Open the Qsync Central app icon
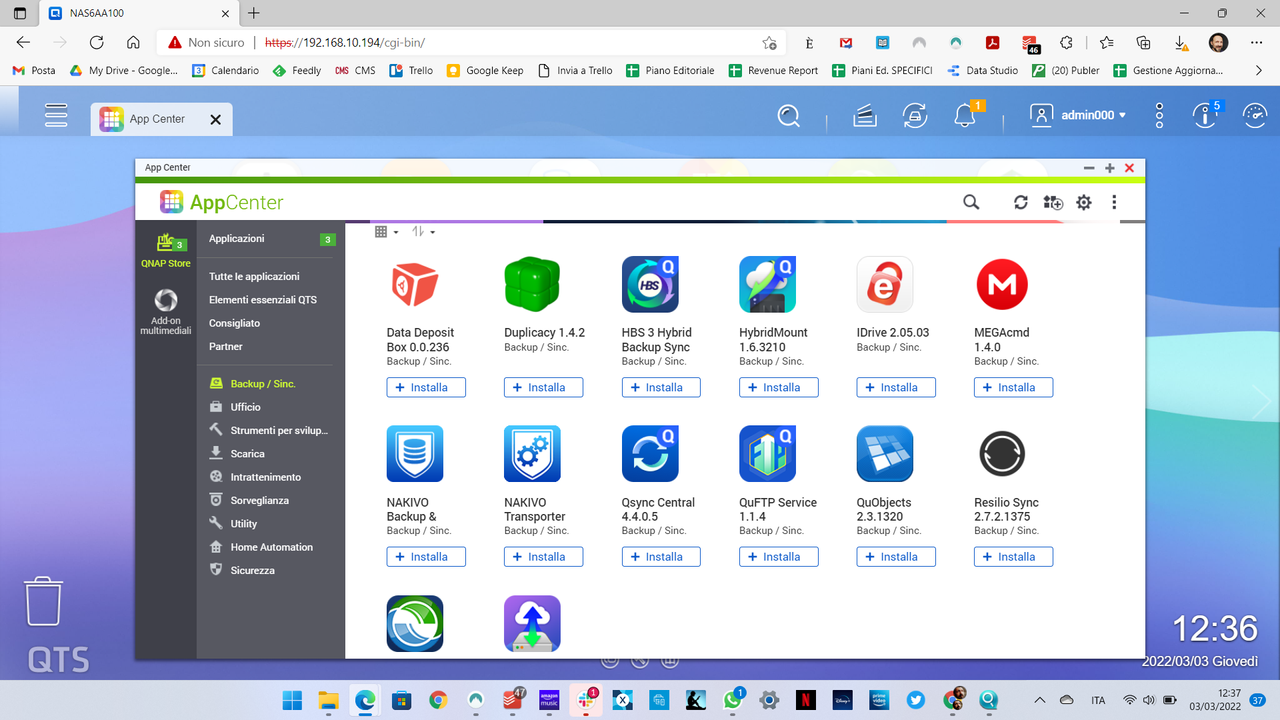The image size is (1280, 720). click(650, 454)
